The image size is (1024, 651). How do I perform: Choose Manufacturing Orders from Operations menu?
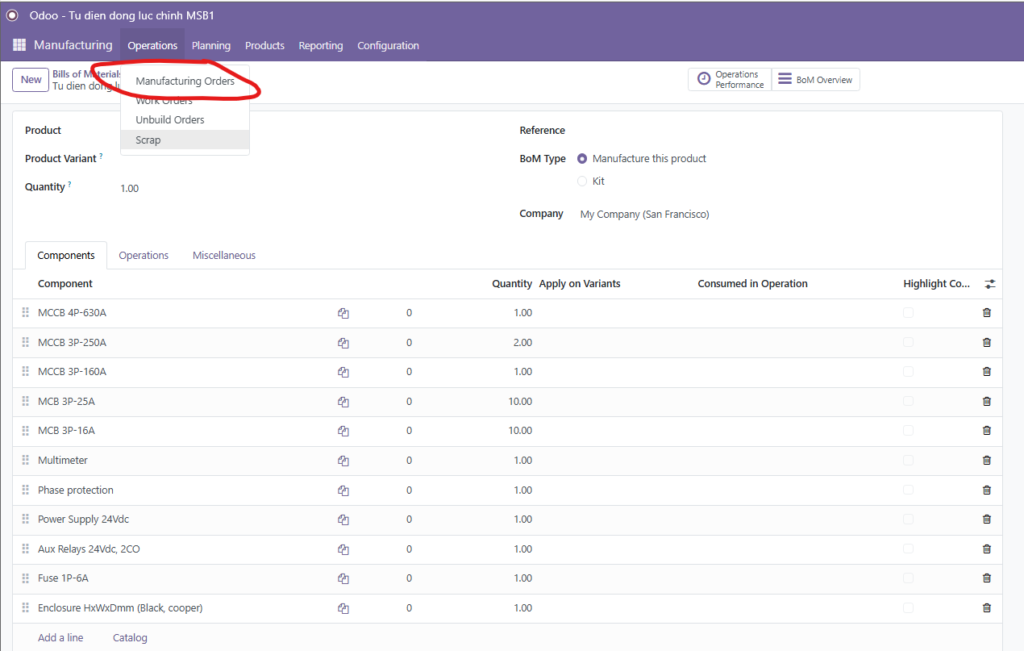click(185, 81)
